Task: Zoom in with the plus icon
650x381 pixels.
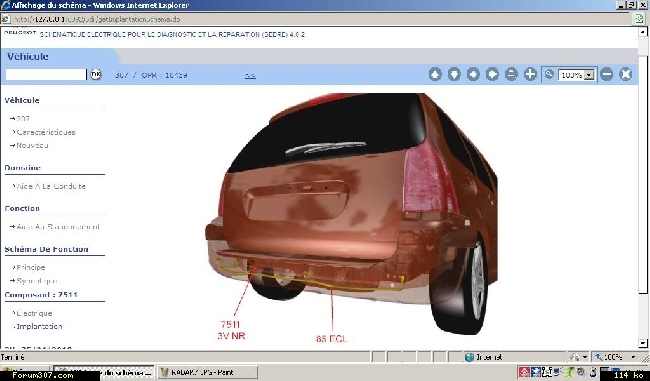Action: (x=530, y=75)
